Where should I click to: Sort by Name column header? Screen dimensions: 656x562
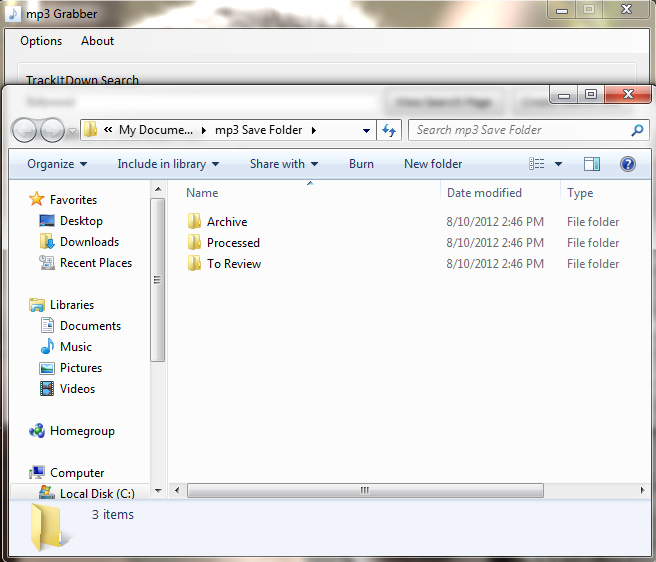point(202,193)
